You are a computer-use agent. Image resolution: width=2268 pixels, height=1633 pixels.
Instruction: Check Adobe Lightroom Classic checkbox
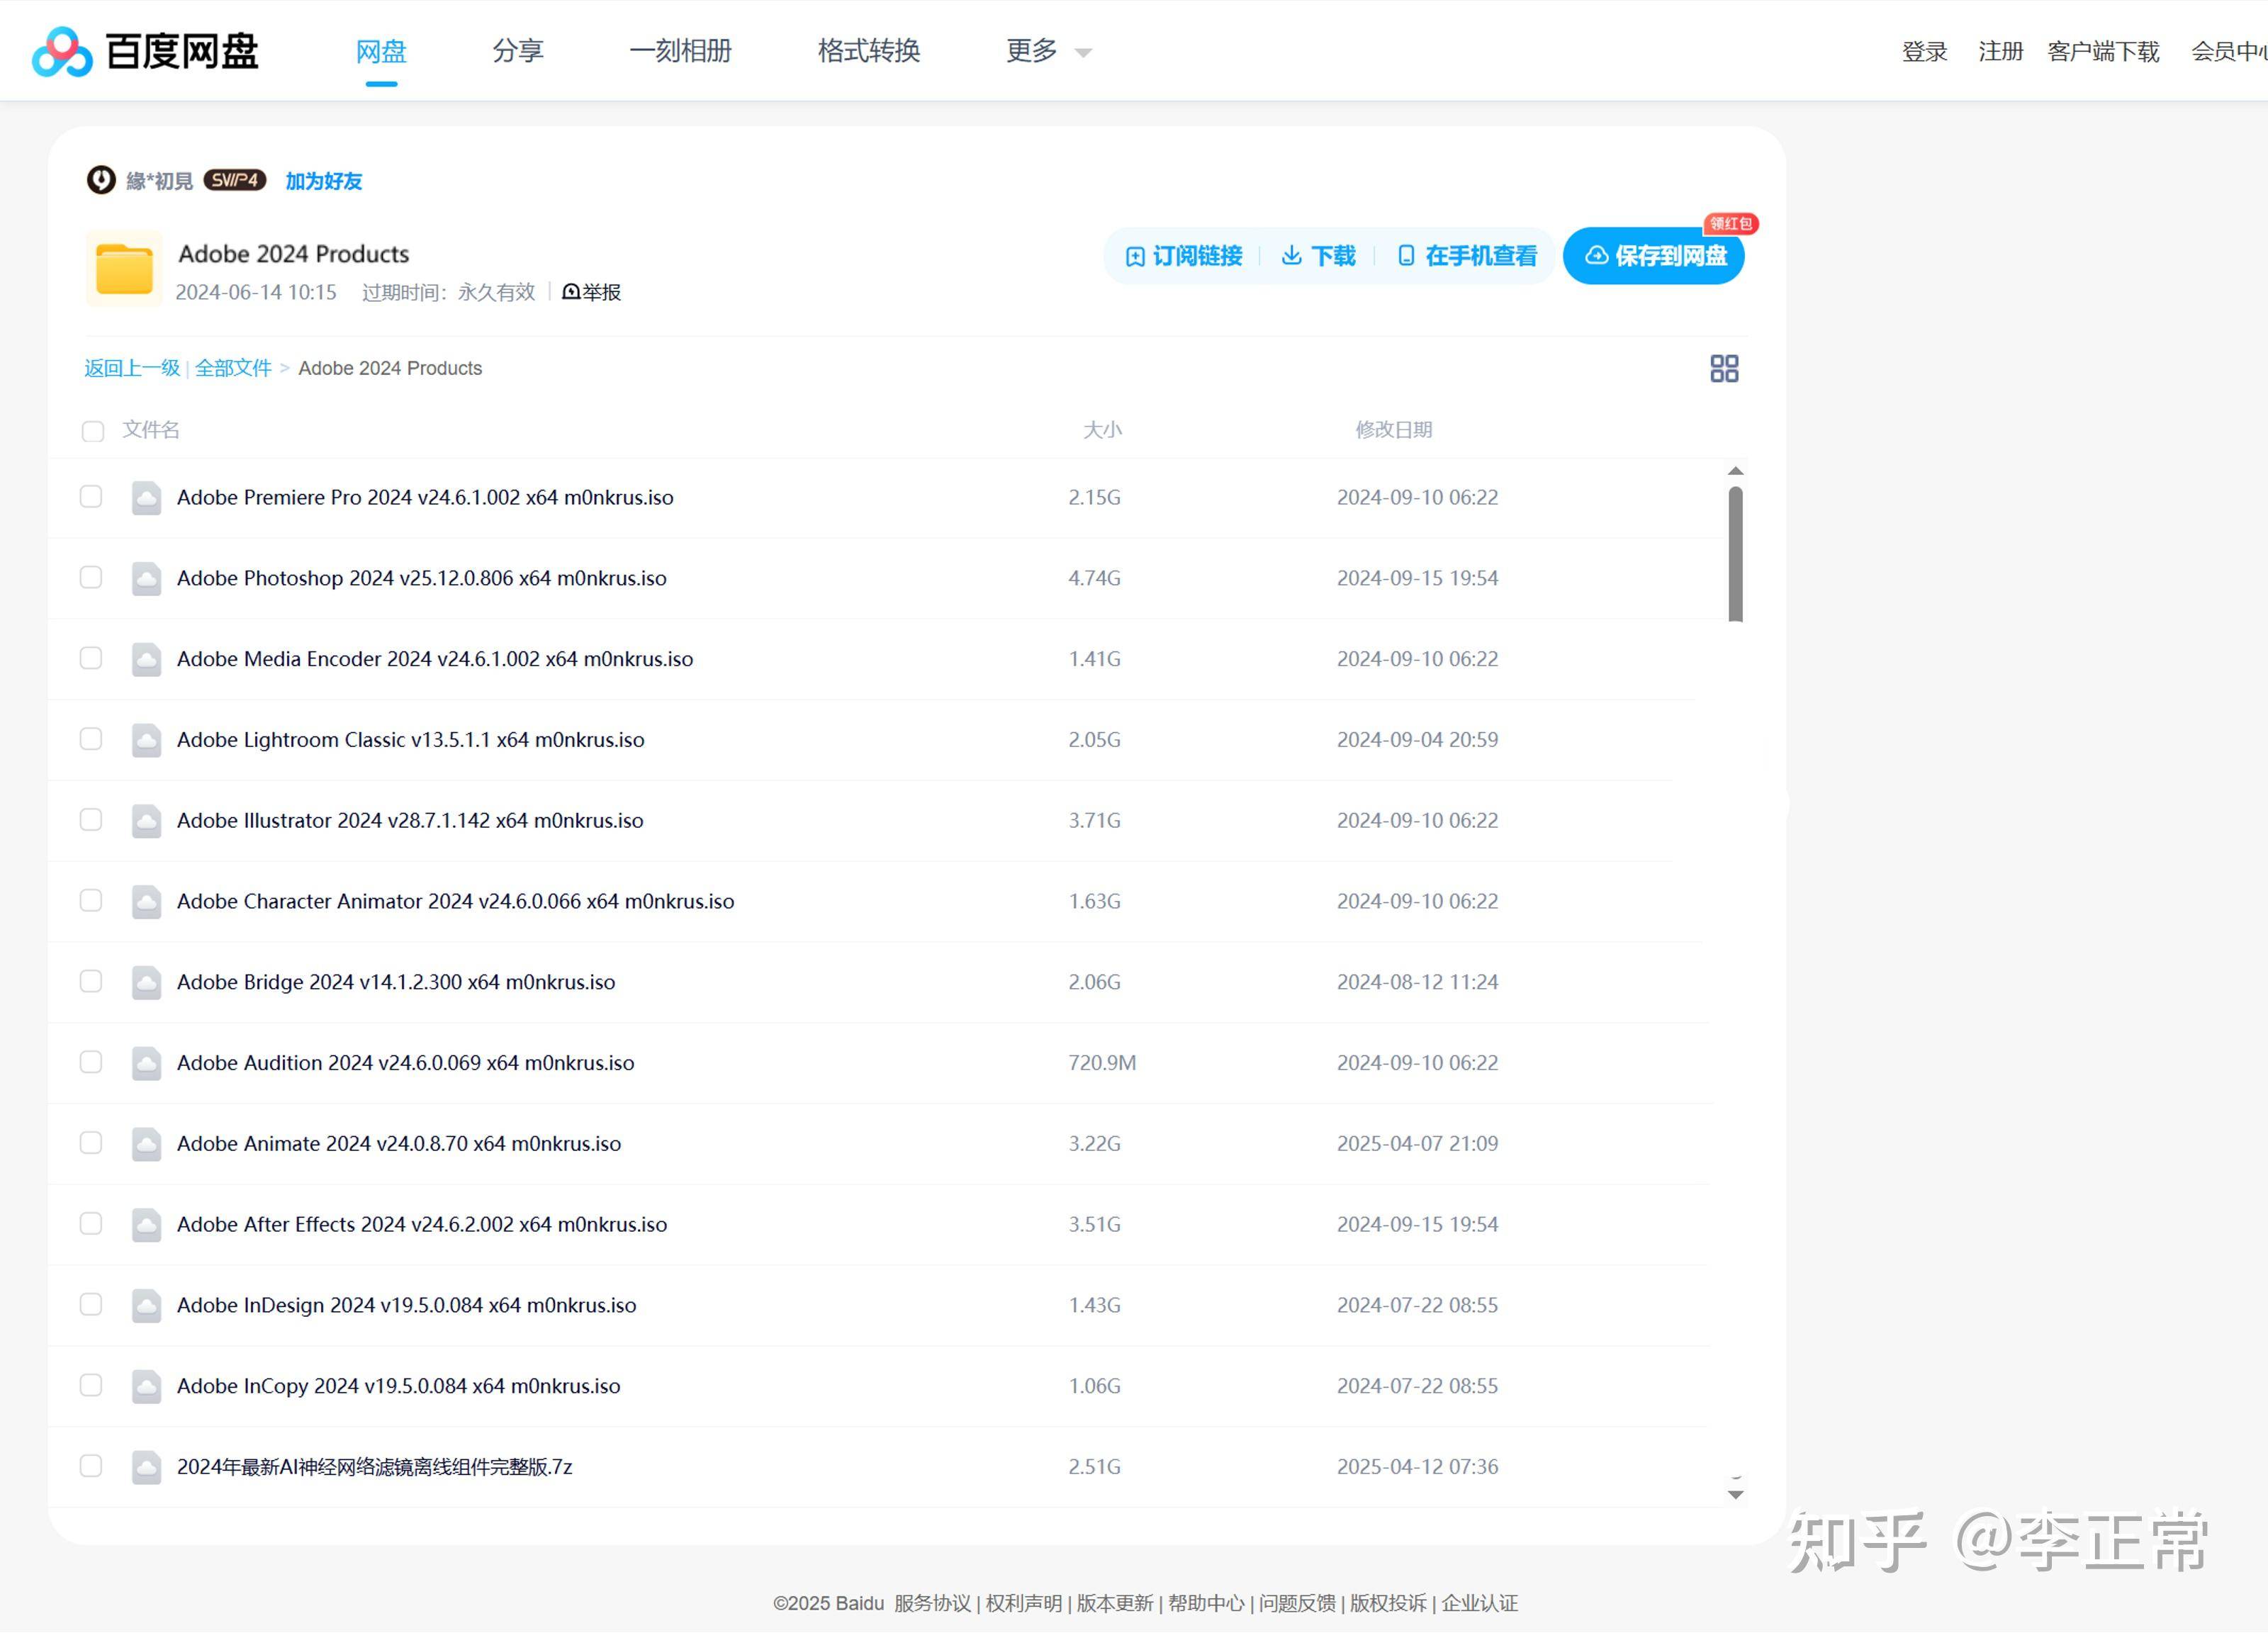(x=91, y=739)
